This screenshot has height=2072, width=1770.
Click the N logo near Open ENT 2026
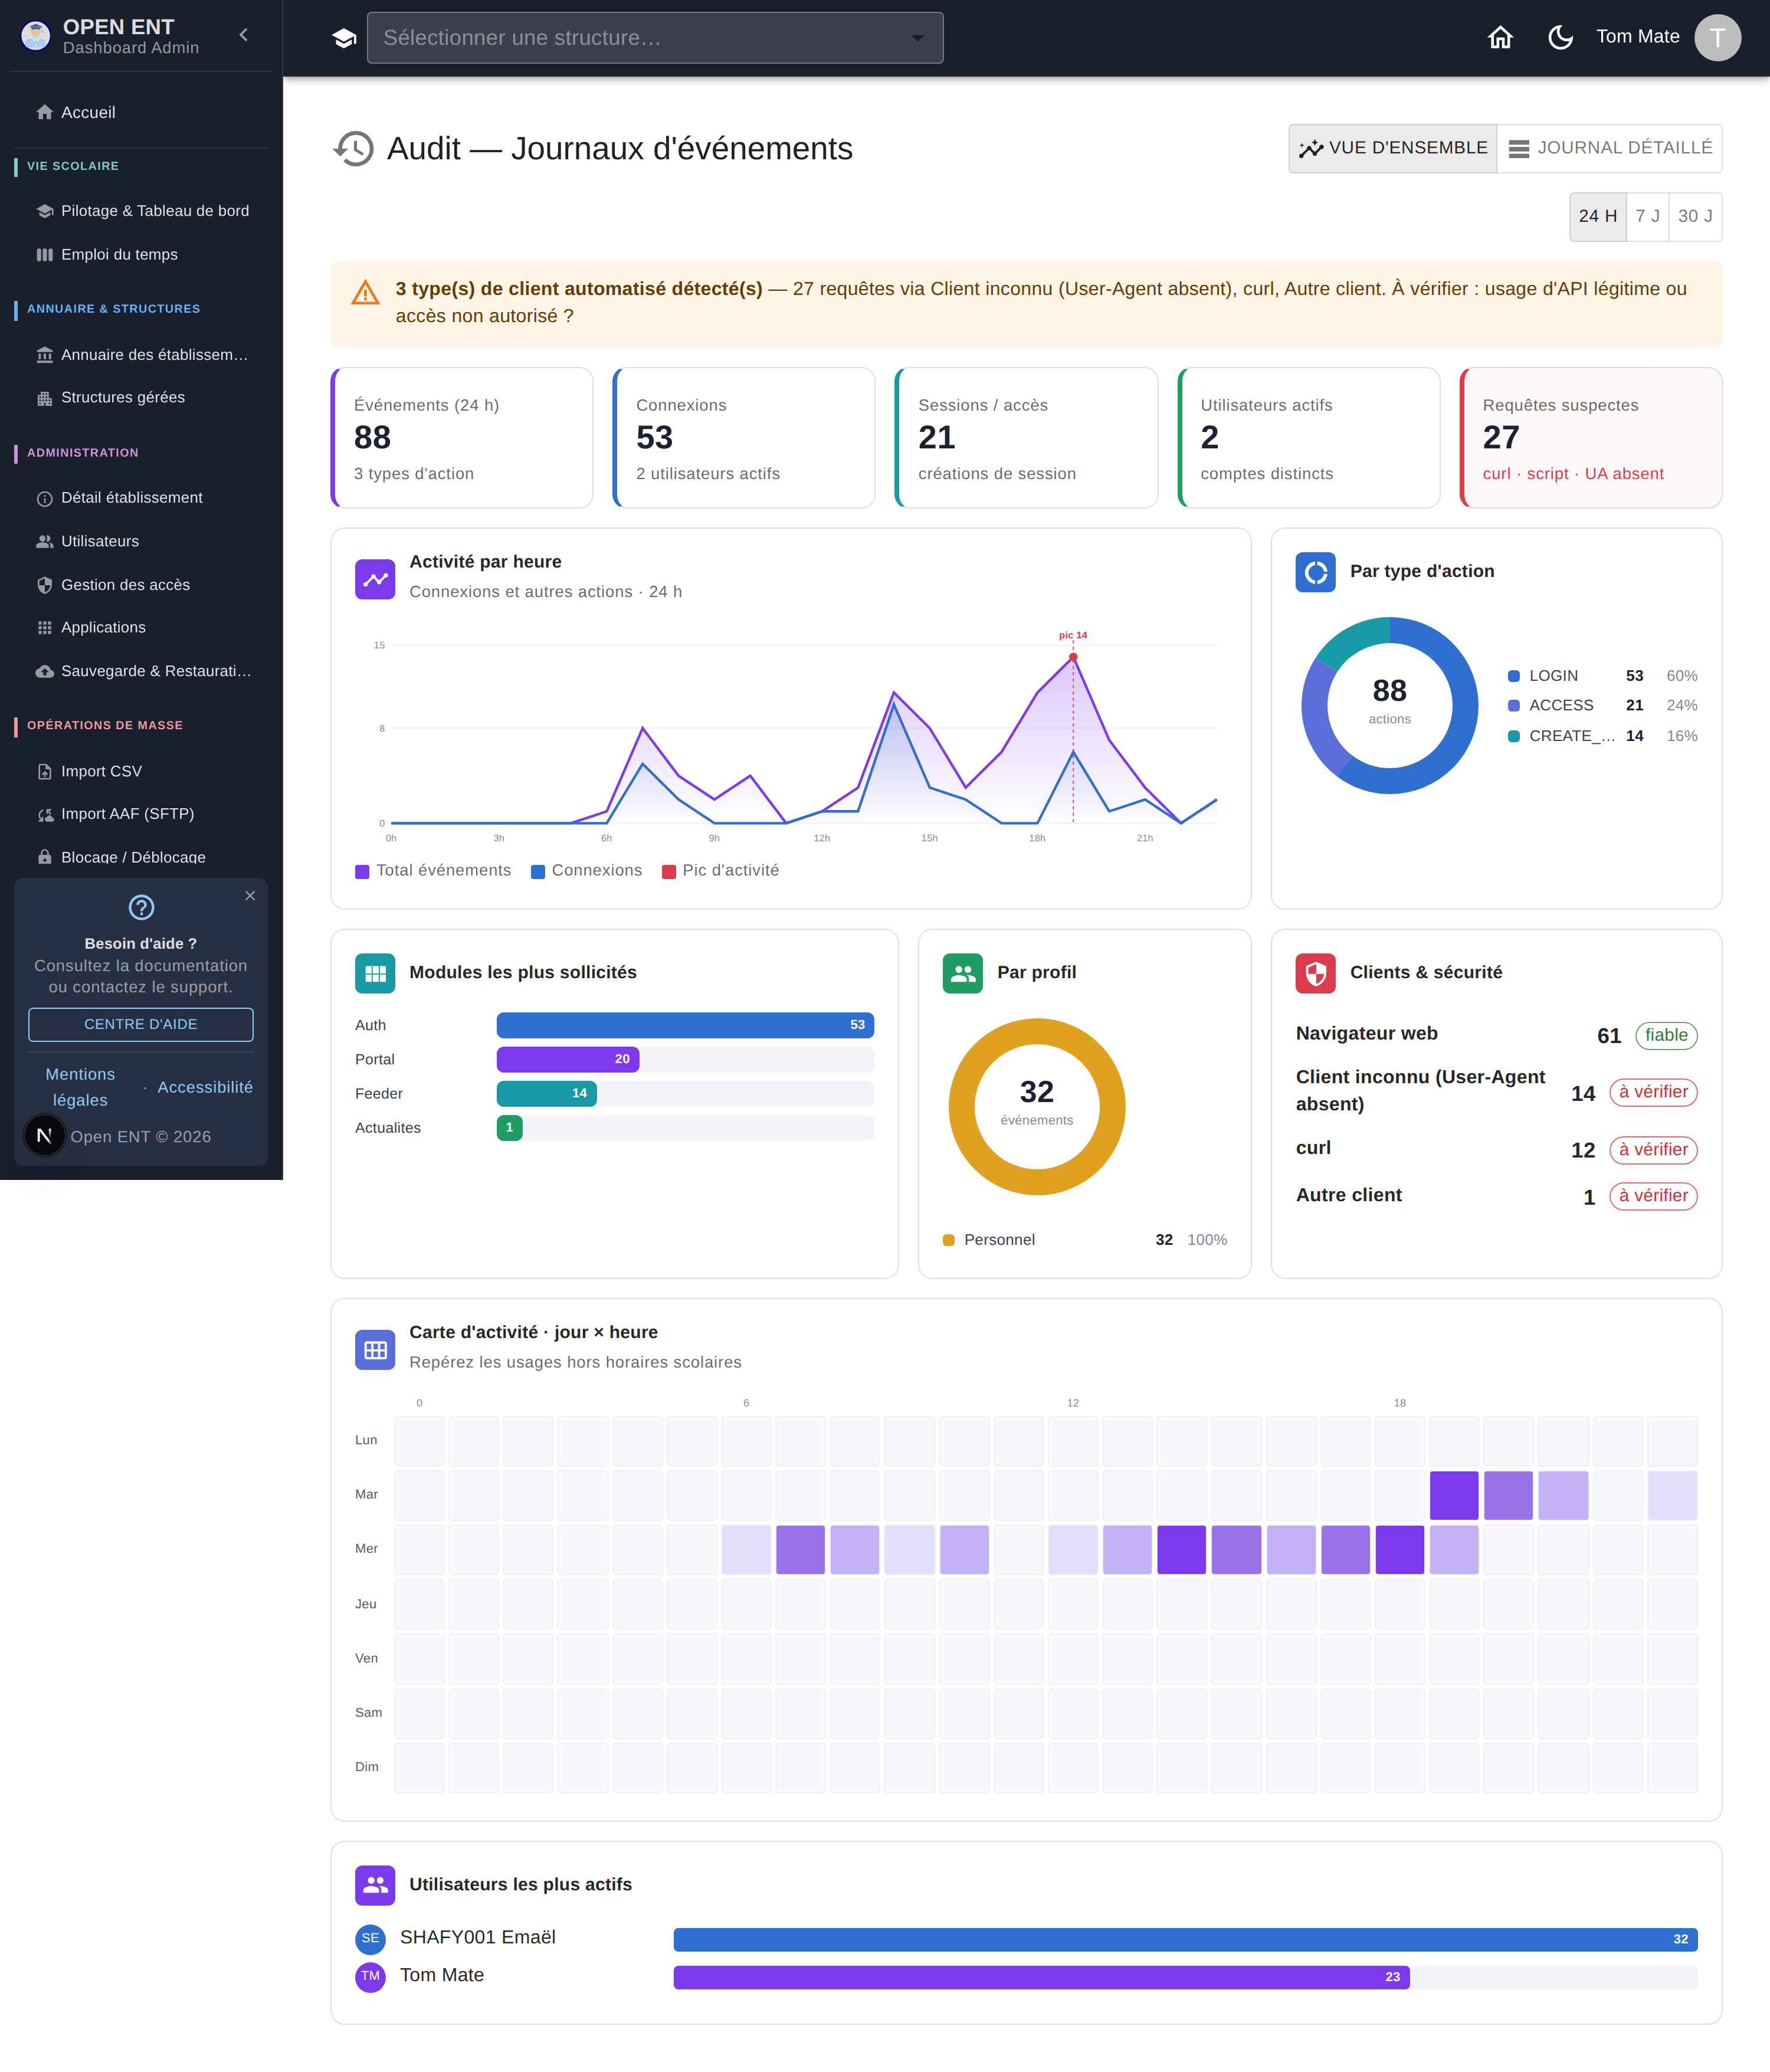(x=44, y=1136)
